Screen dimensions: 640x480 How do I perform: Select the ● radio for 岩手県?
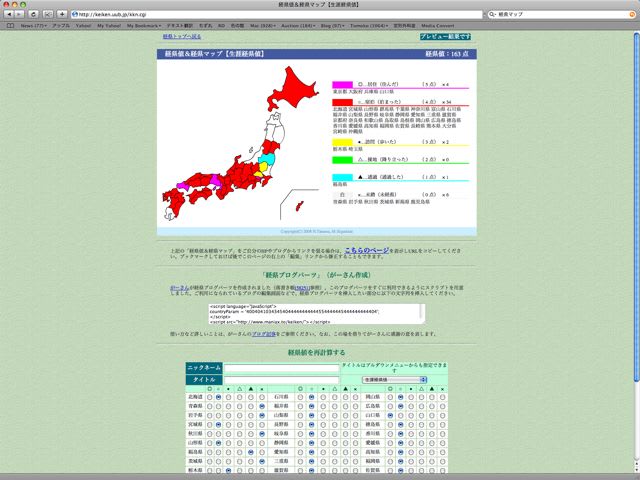tap(228, 416)
